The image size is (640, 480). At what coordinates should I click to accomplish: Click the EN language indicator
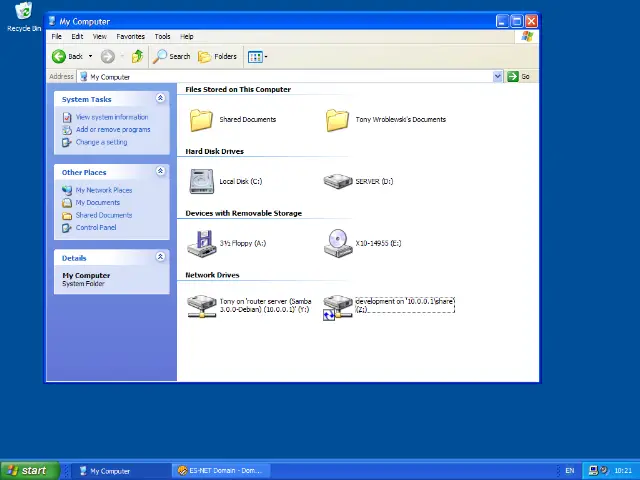point(569,471)
